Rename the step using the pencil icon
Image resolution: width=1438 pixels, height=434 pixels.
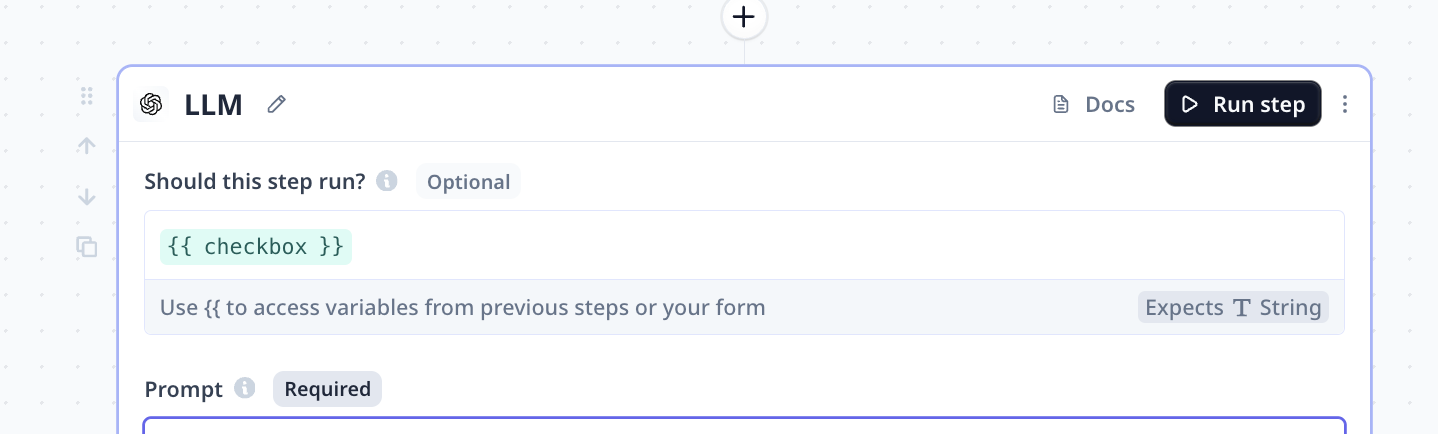click(277, 104)
